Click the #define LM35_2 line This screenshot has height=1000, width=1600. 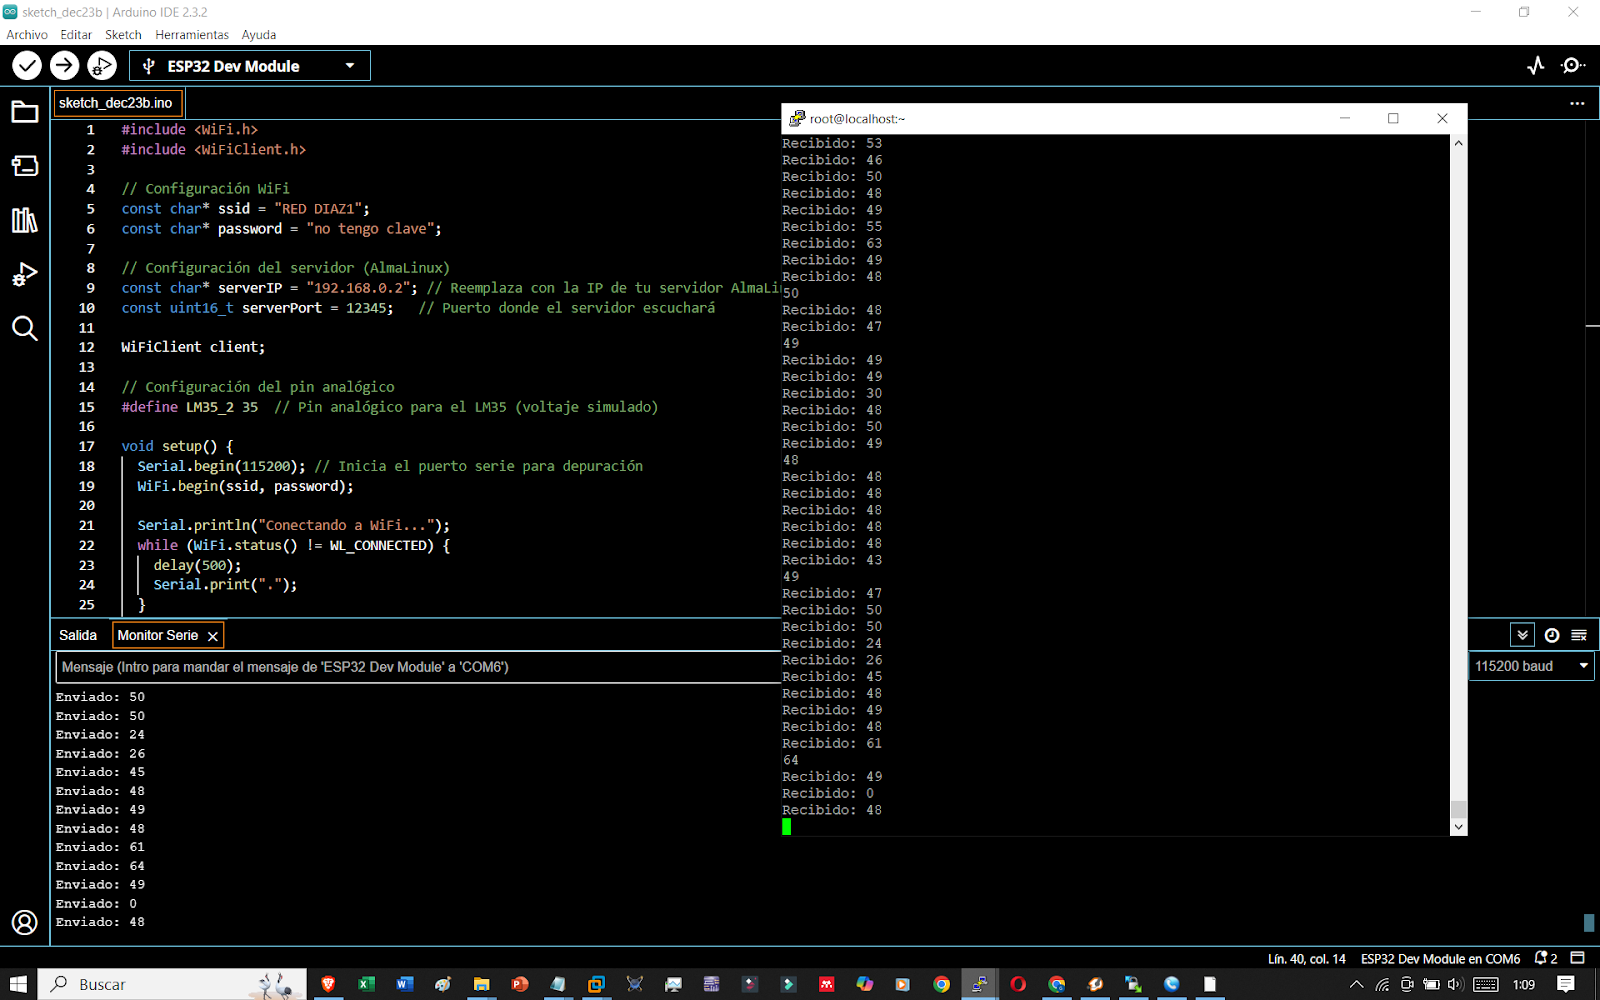(390, 407)
